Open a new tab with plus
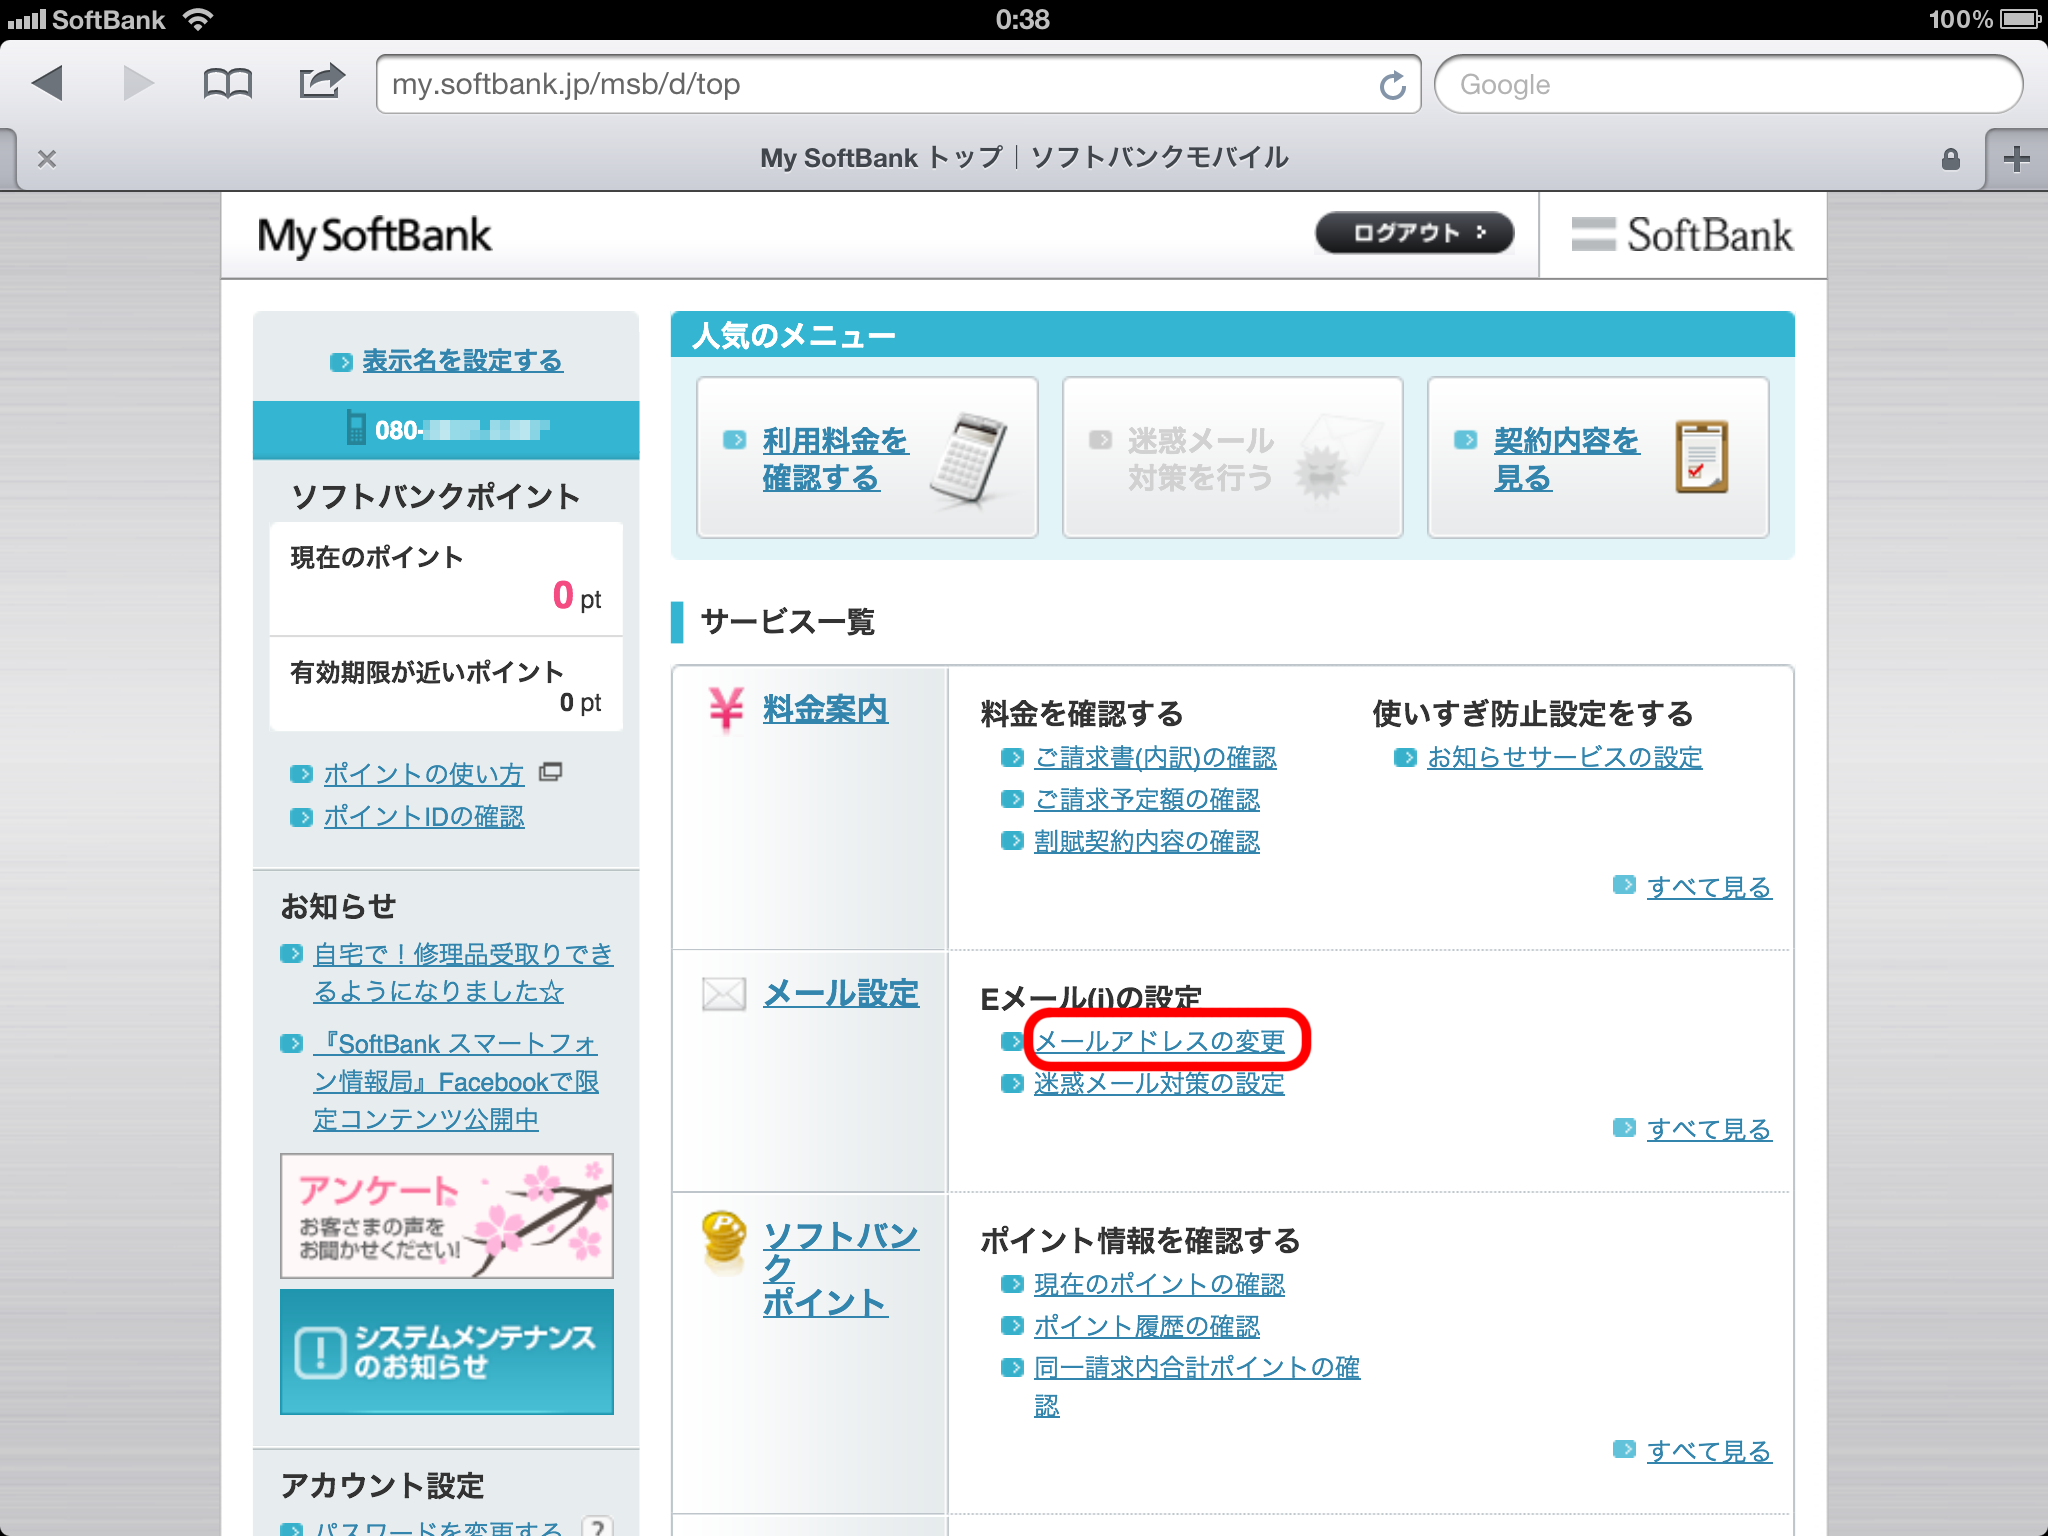This screenshot has width=2048, height=1536. (2016, 158)
